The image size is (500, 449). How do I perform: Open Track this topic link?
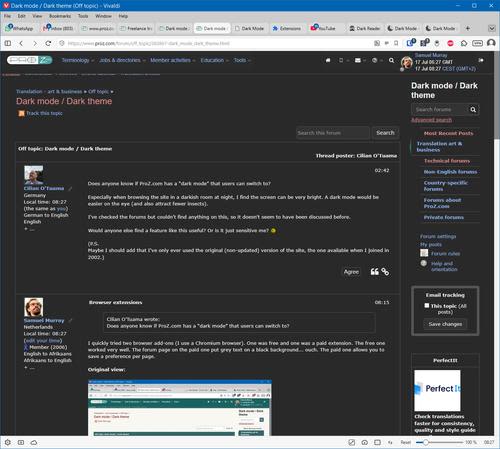point(44,113)
